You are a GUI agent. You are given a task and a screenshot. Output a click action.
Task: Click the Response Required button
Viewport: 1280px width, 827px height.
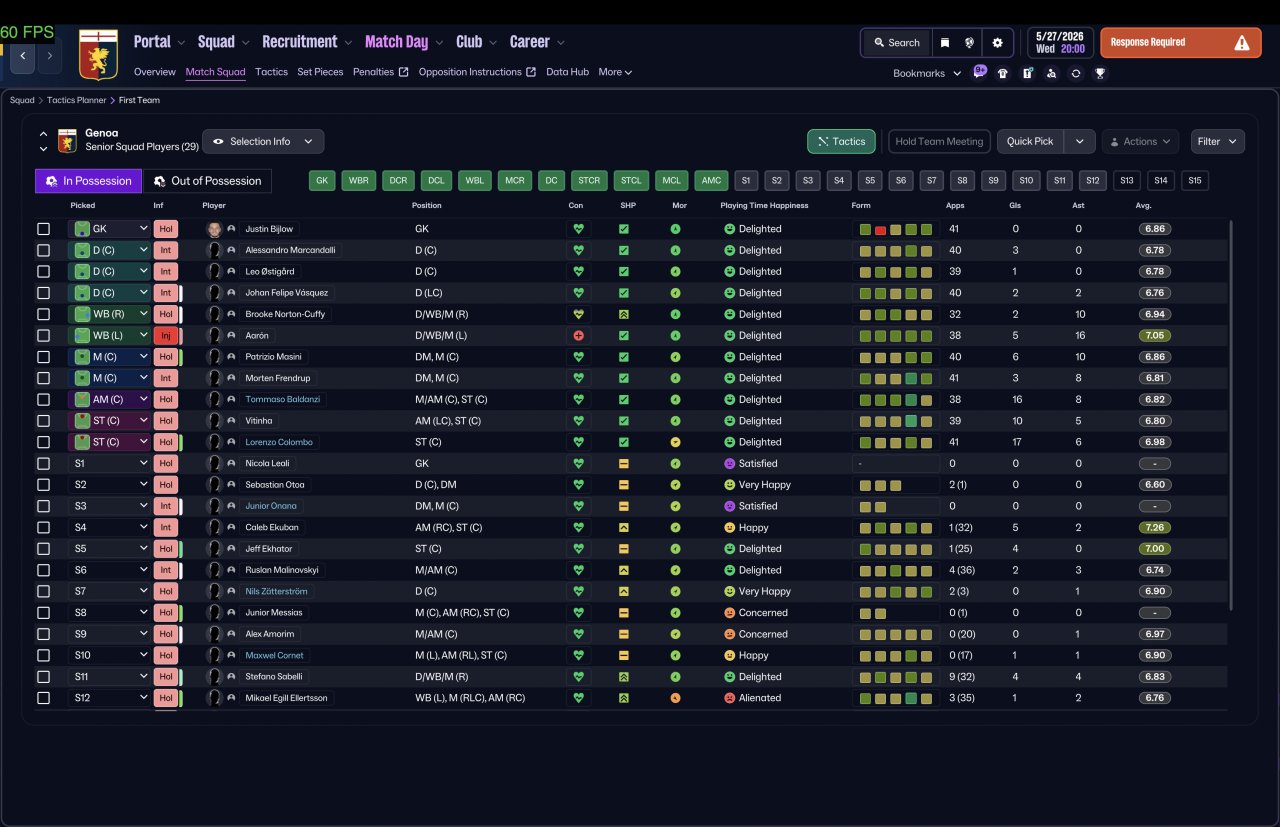click(1181, 43)
